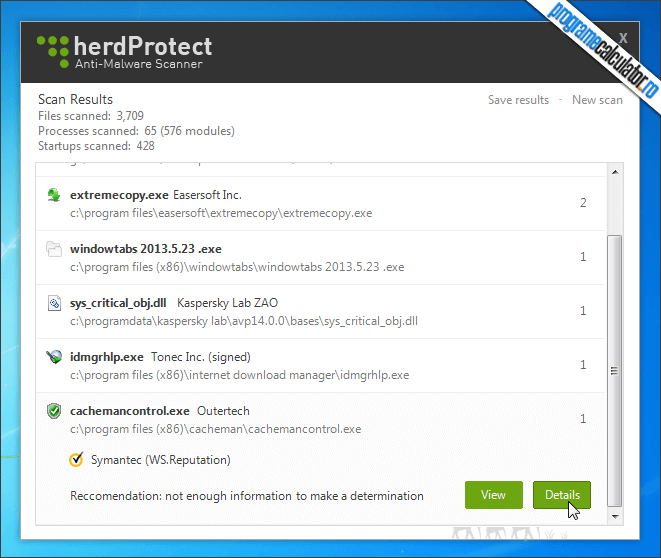The image size is (661, 558).
Task: Click the Kaspersky Lab ZAO publisher text
Action: [x=227, y=303]
